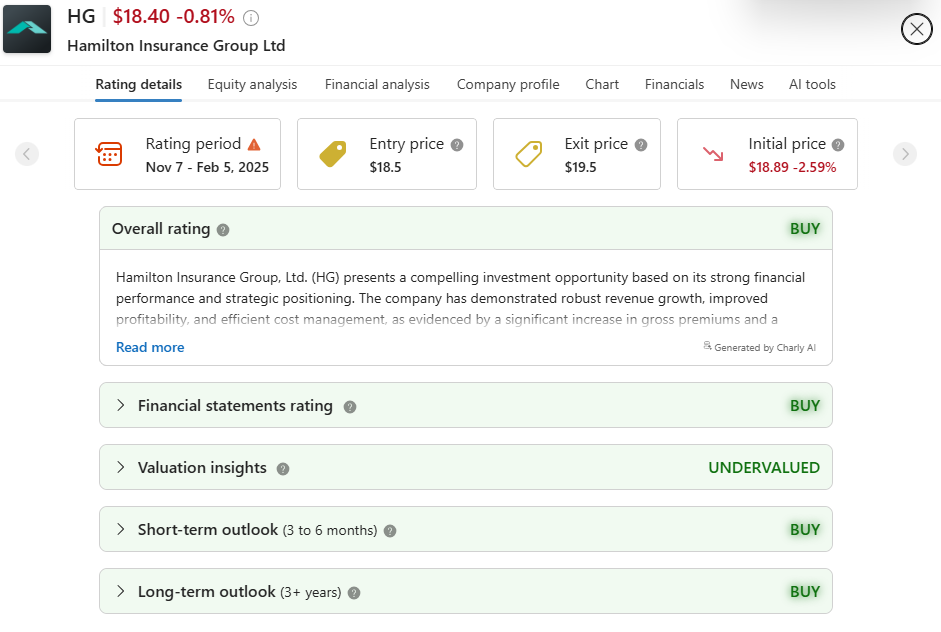
Task: Click the warning triangle next to Rating period
Action: tap(254, 145)
